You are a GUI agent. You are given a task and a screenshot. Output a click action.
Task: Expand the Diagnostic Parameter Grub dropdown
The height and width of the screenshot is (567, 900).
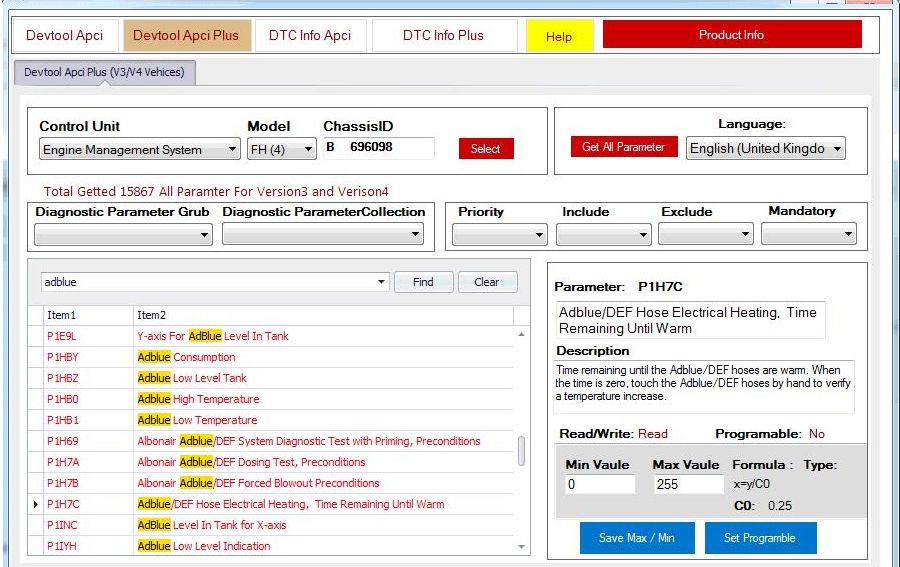click(x=123, y=235)
